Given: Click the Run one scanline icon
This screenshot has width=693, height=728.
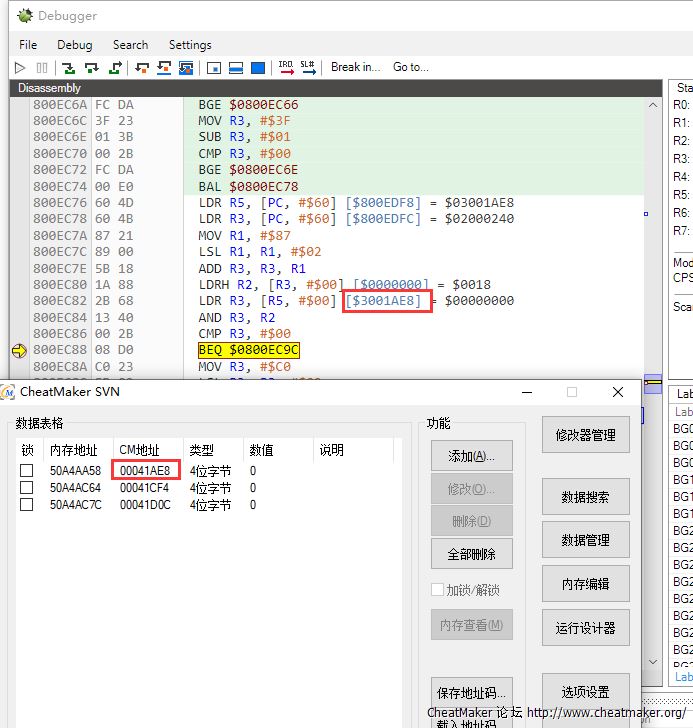Looking at the screenshot, I should (x=236, y=68).
